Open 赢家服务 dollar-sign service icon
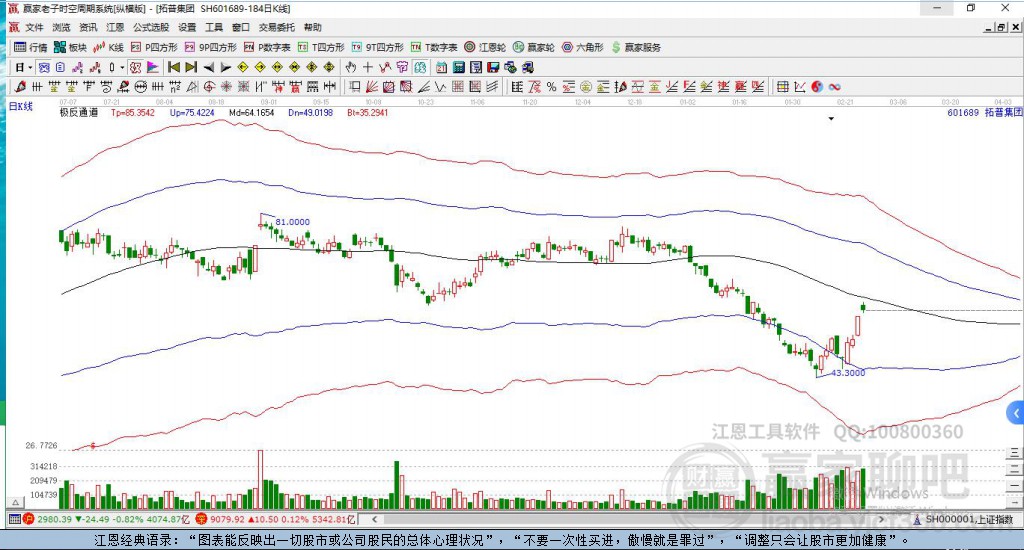Image resolution: width=1024 pixels, height=550 pixels. point(636,47)
